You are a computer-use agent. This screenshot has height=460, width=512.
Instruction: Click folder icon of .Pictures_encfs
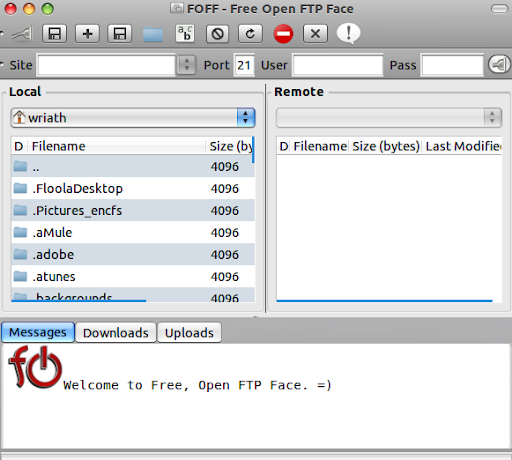click(x=20, y=210)
